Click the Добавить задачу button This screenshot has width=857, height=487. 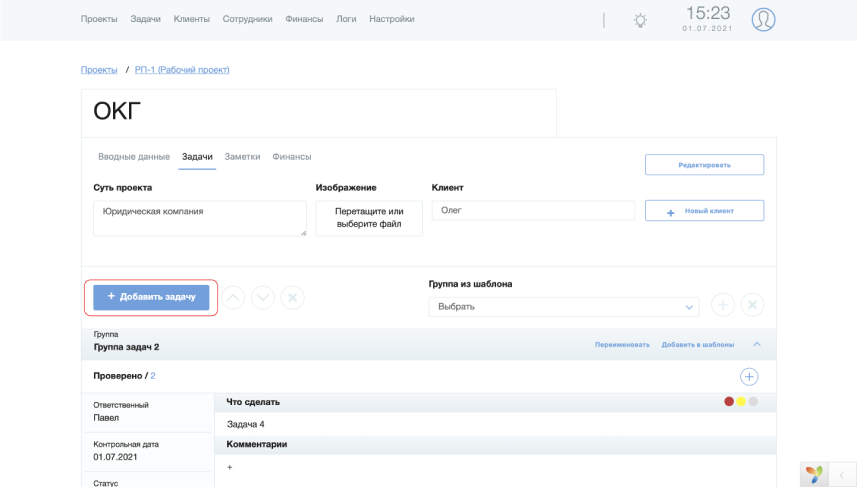[151, 297]
